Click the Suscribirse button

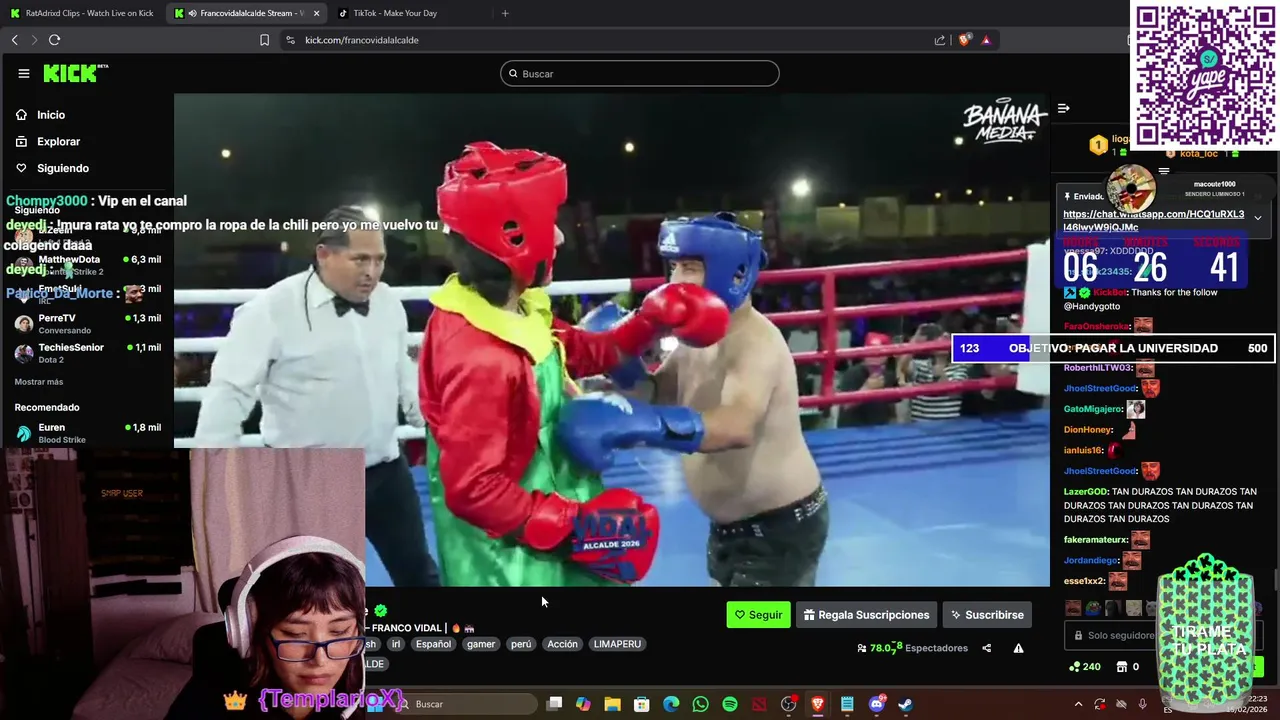(987, 615)
